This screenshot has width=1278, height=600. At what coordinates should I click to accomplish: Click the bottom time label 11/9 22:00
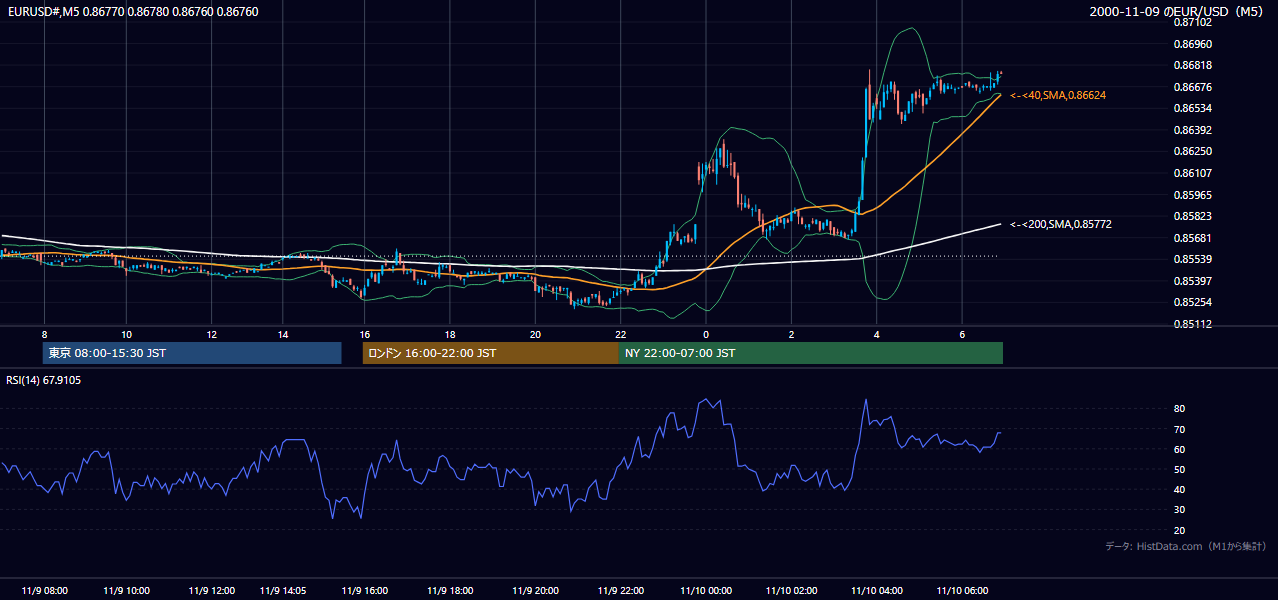click(x=621, y=590)
